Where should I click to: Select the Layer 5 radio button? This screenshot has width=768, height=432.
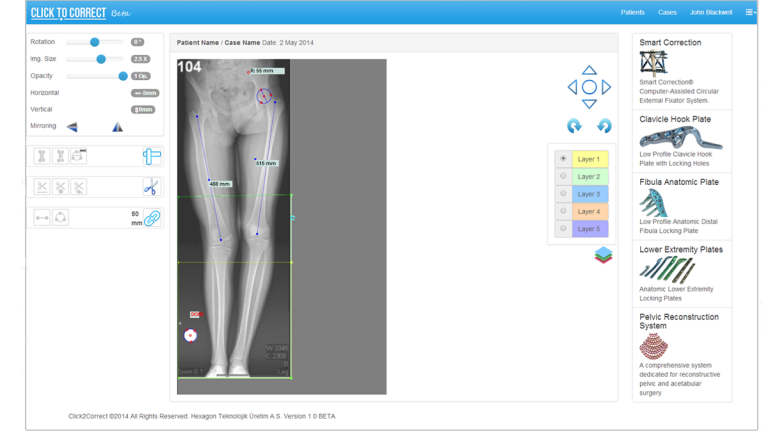(563, 229)
